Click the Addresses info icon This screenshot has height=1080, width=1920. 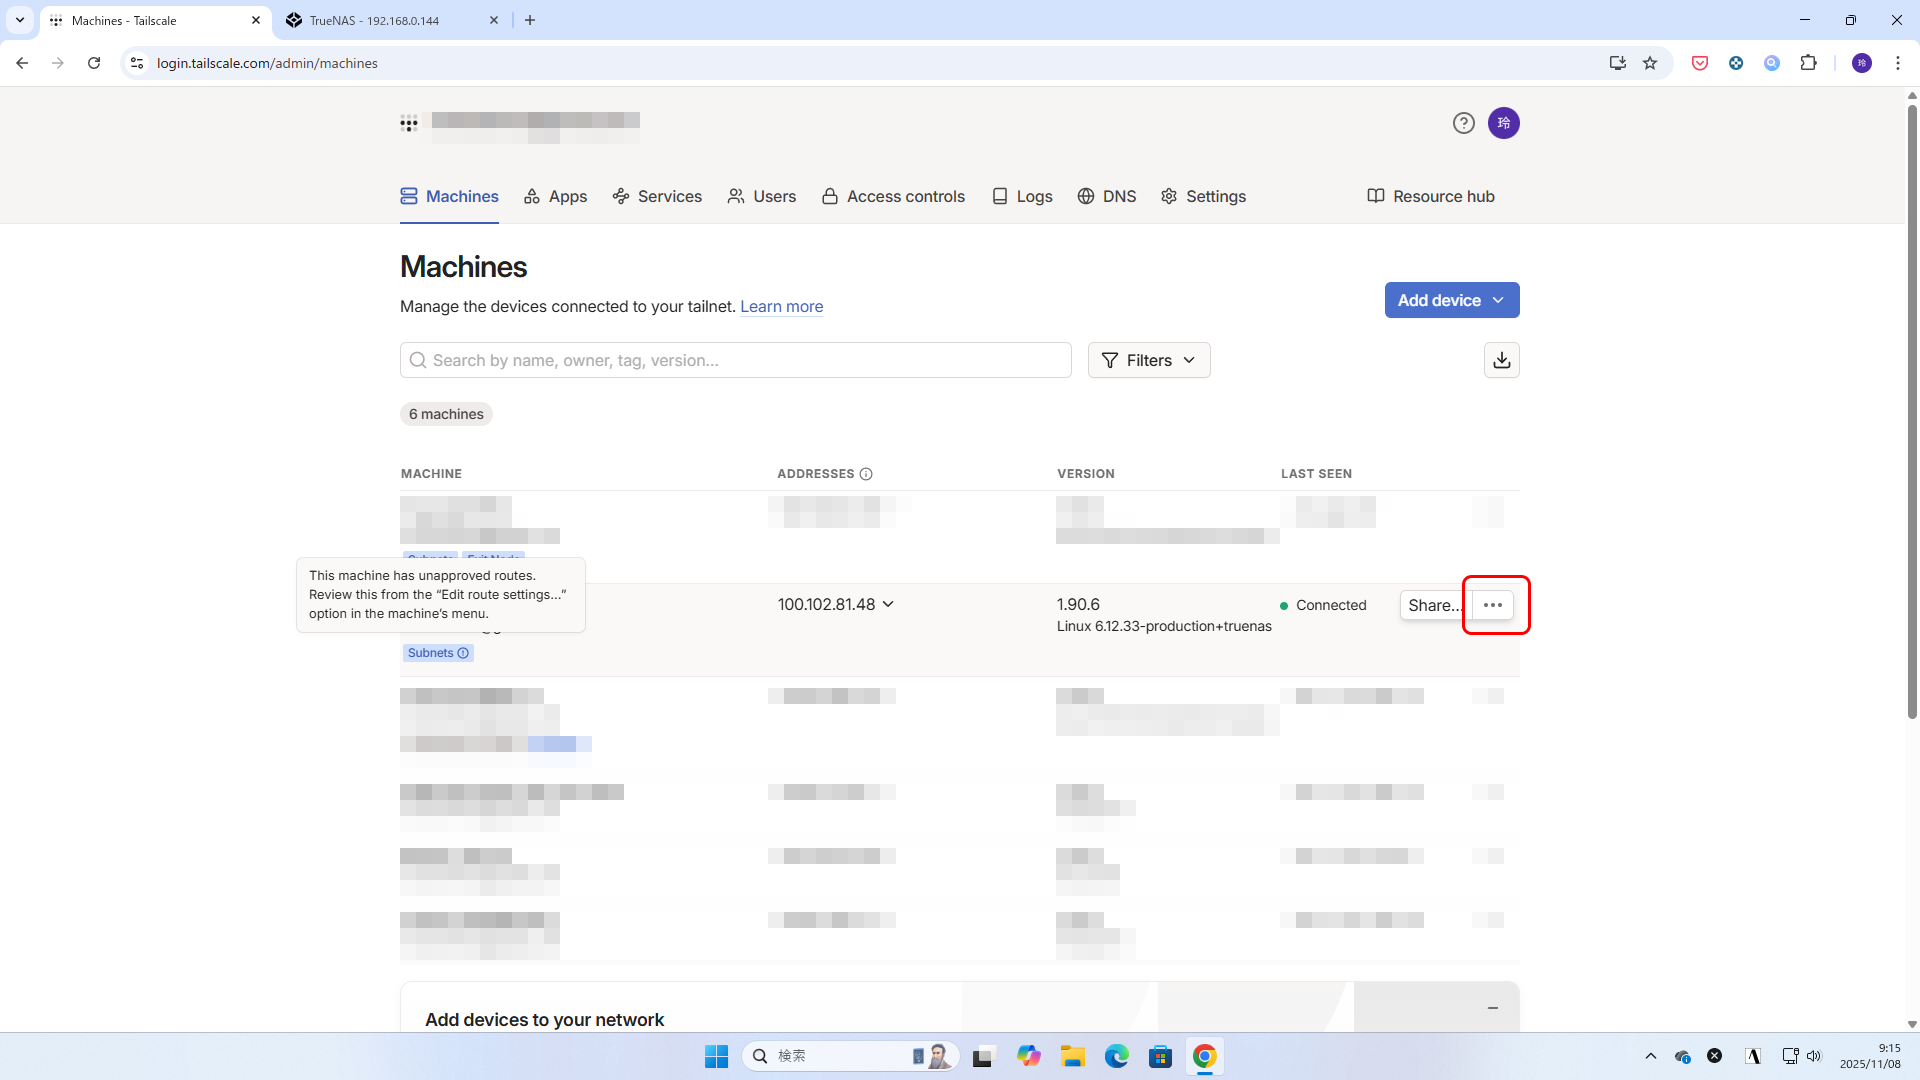pos(866,474)
